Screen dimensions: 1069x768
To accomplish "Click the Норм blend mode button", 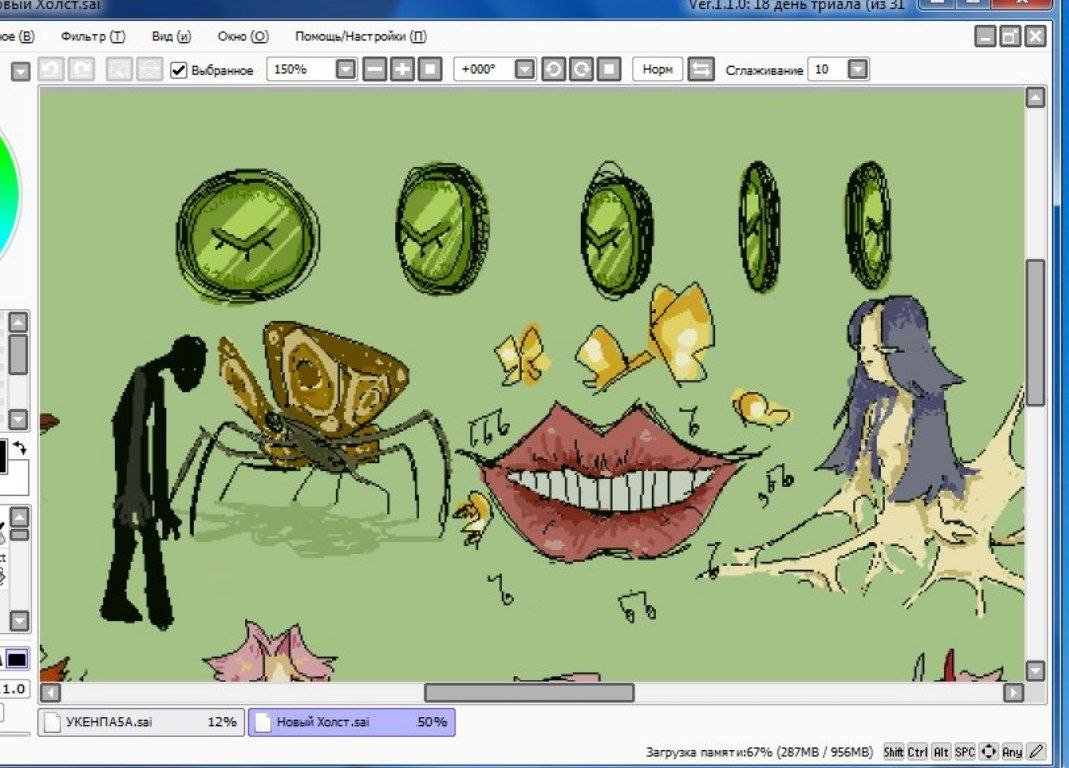I will click(657, 70).
